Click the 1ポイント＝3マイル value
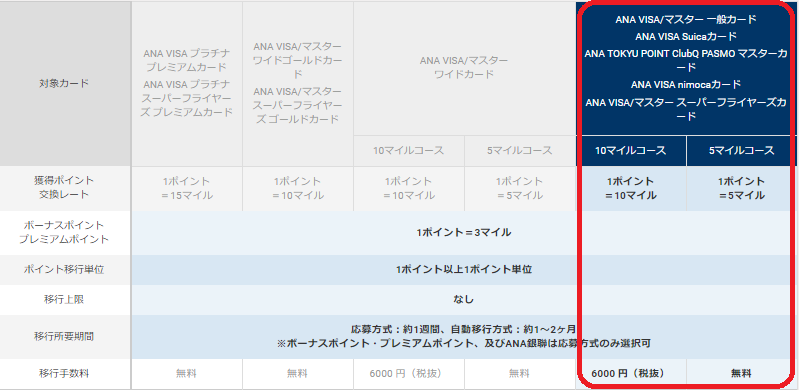Image resolution: width=799 pixels, height=390 pixels. point(464,233)
